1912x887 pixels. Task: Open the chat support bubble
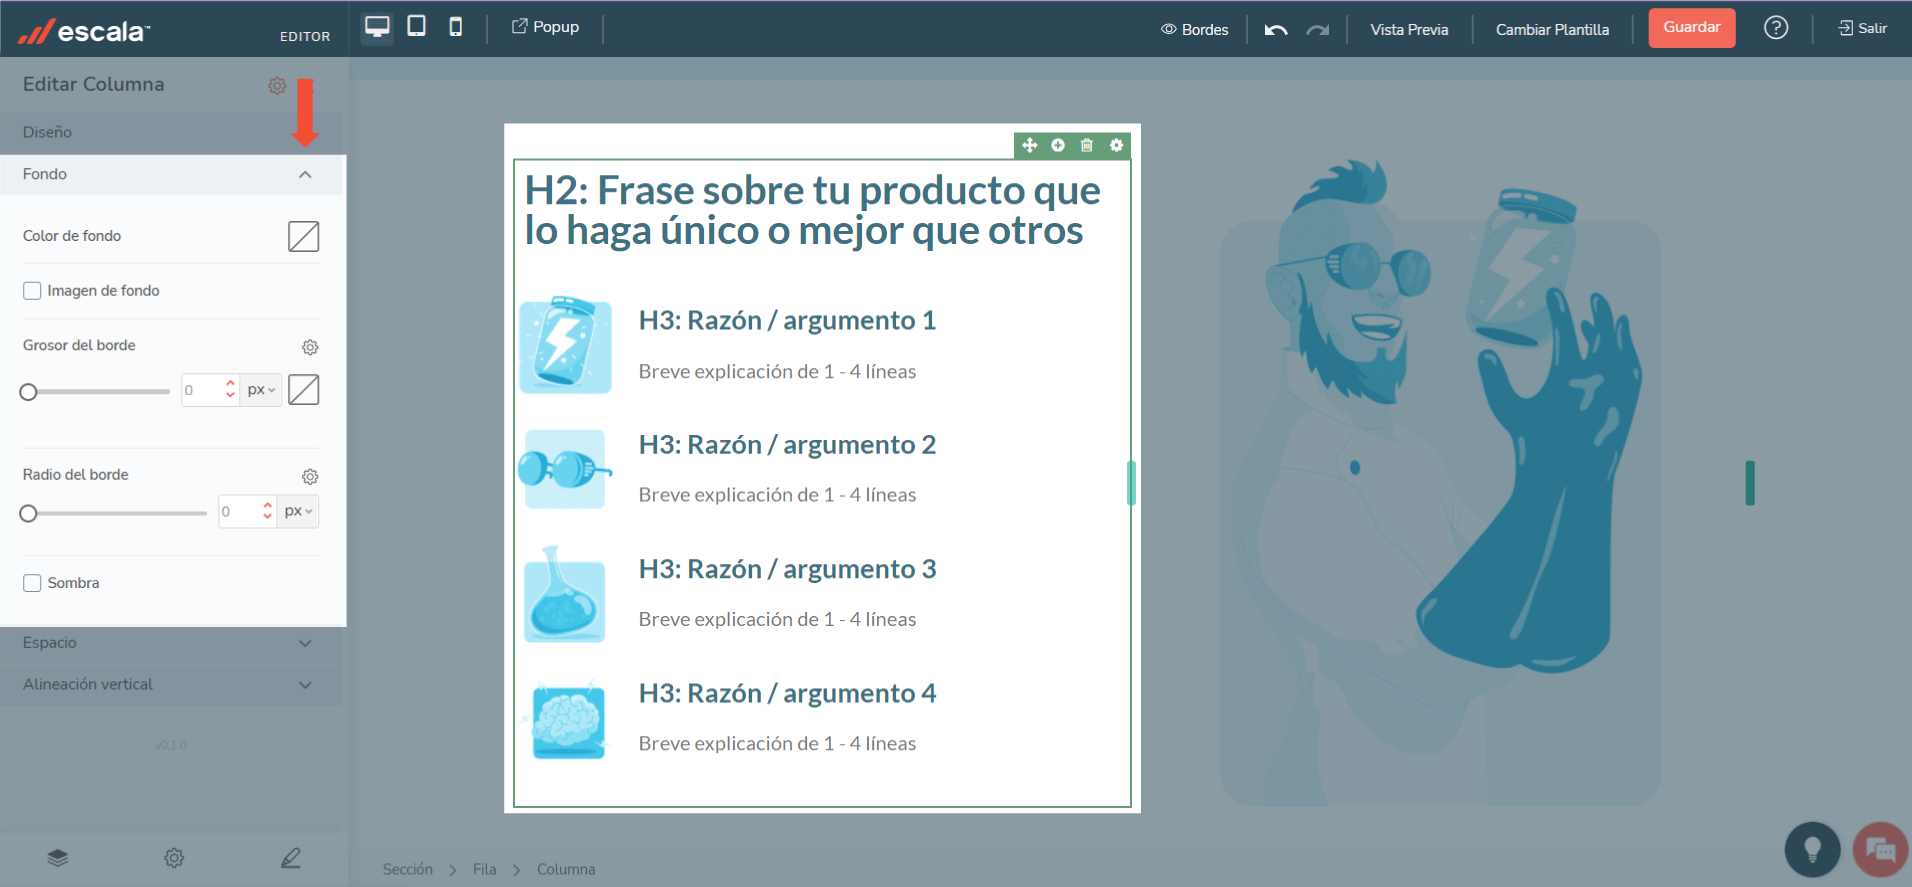(1880, 850)
